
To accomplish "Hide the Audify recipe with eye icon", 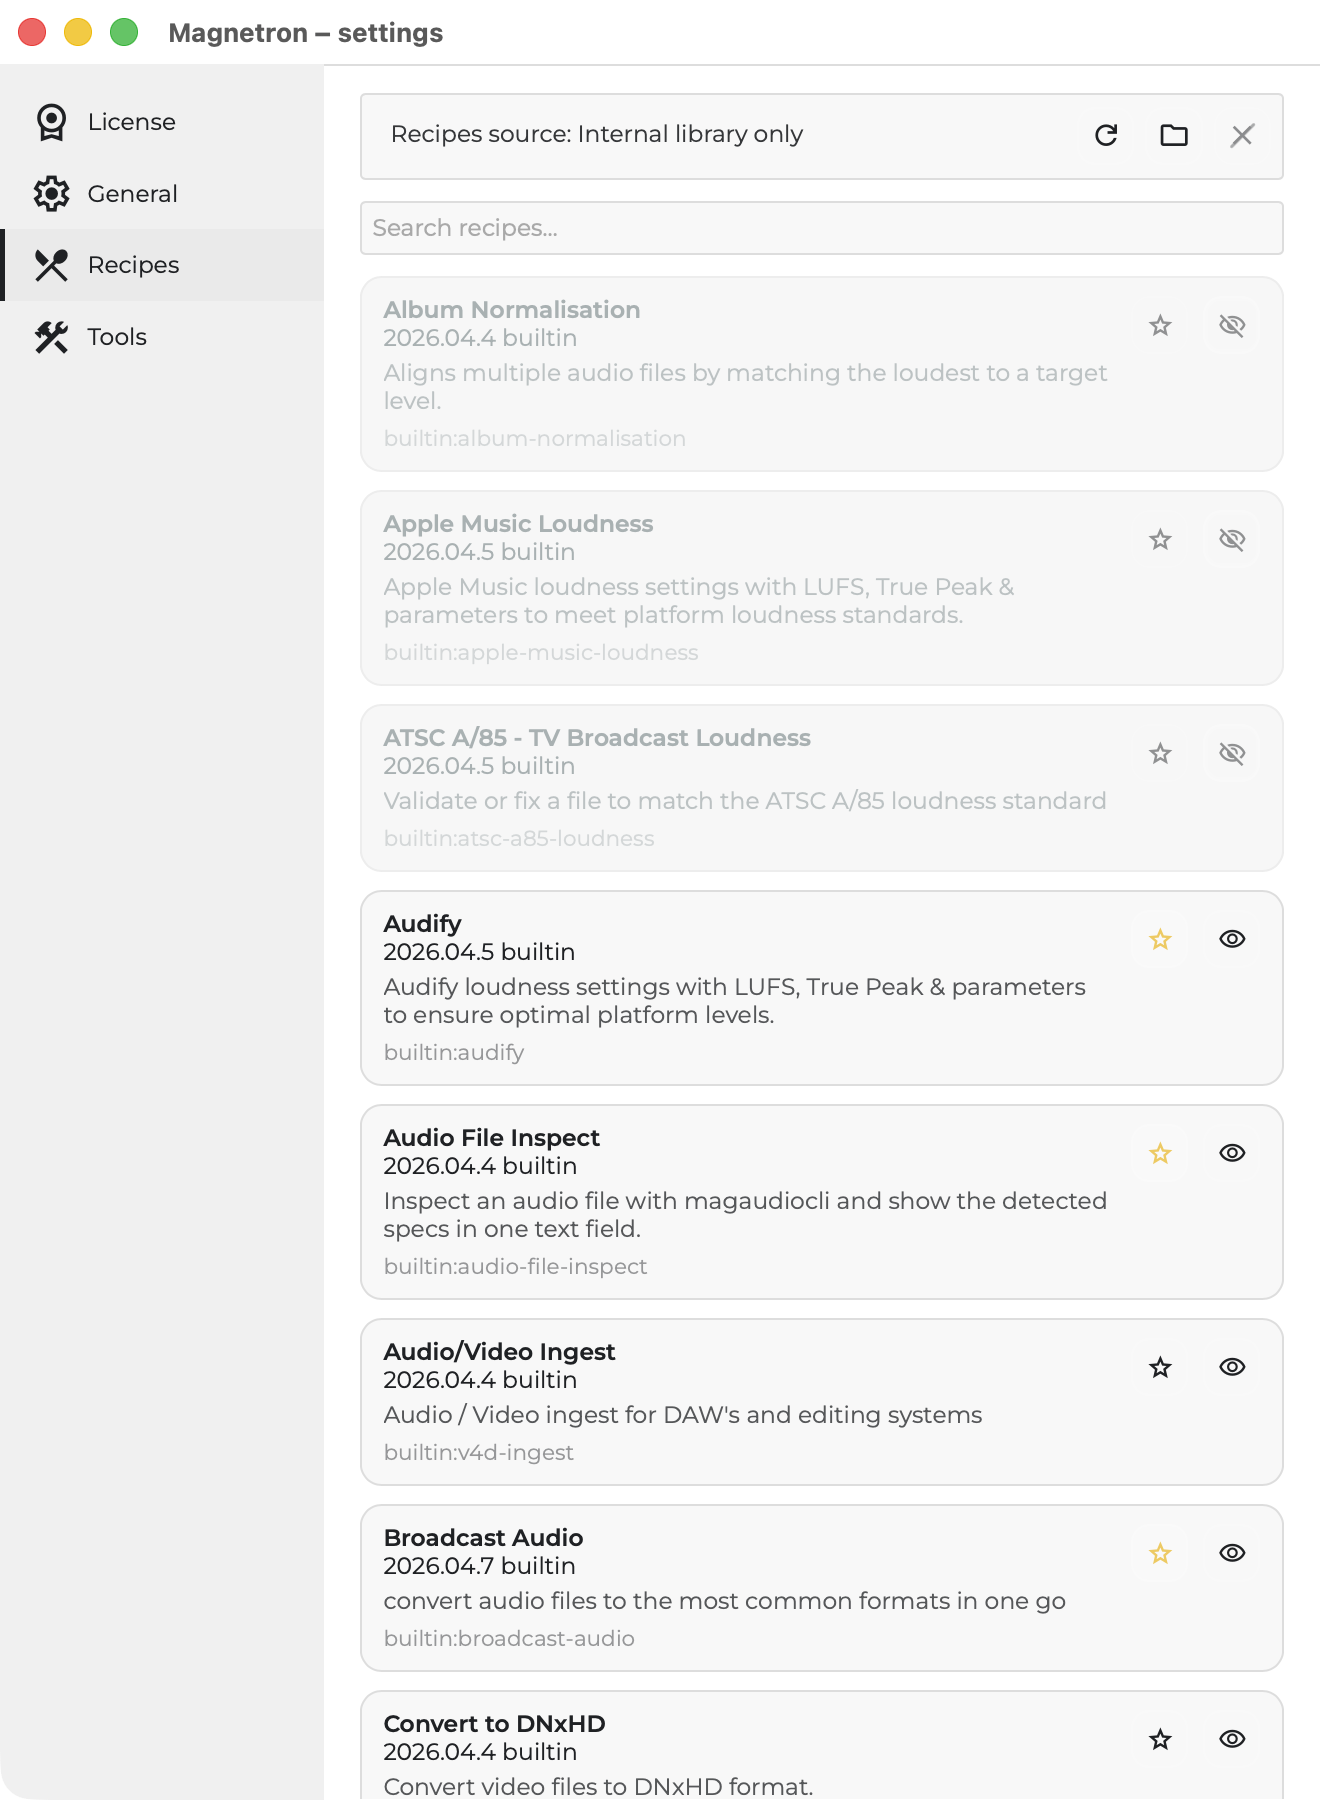I will (1232, 940).
